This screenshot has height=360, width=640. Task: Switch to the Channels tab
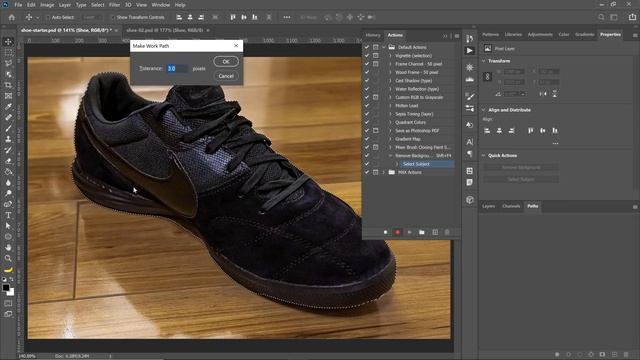point(511,206)
